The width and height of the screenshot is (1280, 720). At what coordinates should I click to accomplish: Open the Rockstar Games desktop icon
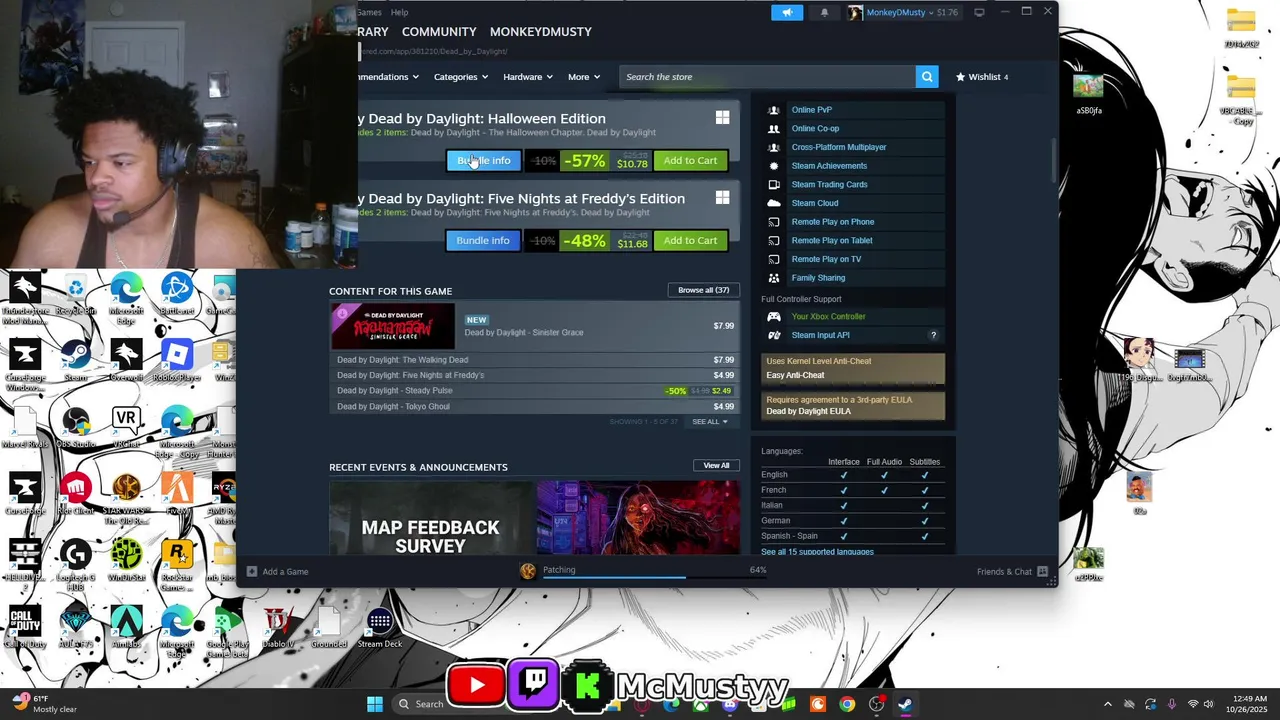176,562
